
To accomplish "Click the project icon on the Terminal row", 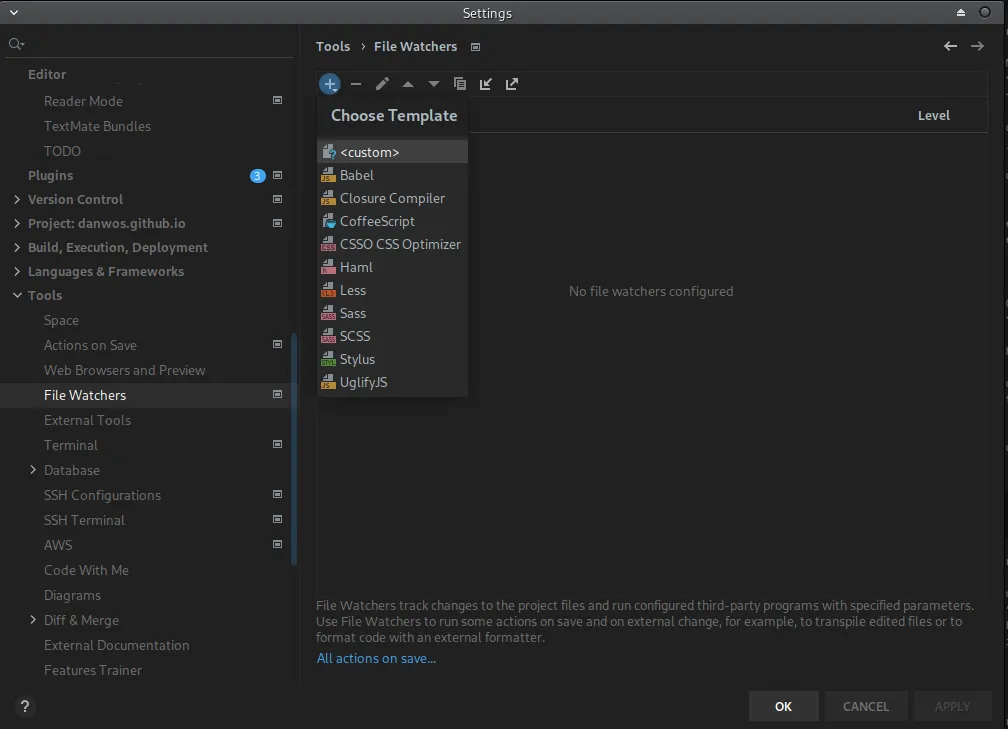I will [x=278, y=444].
